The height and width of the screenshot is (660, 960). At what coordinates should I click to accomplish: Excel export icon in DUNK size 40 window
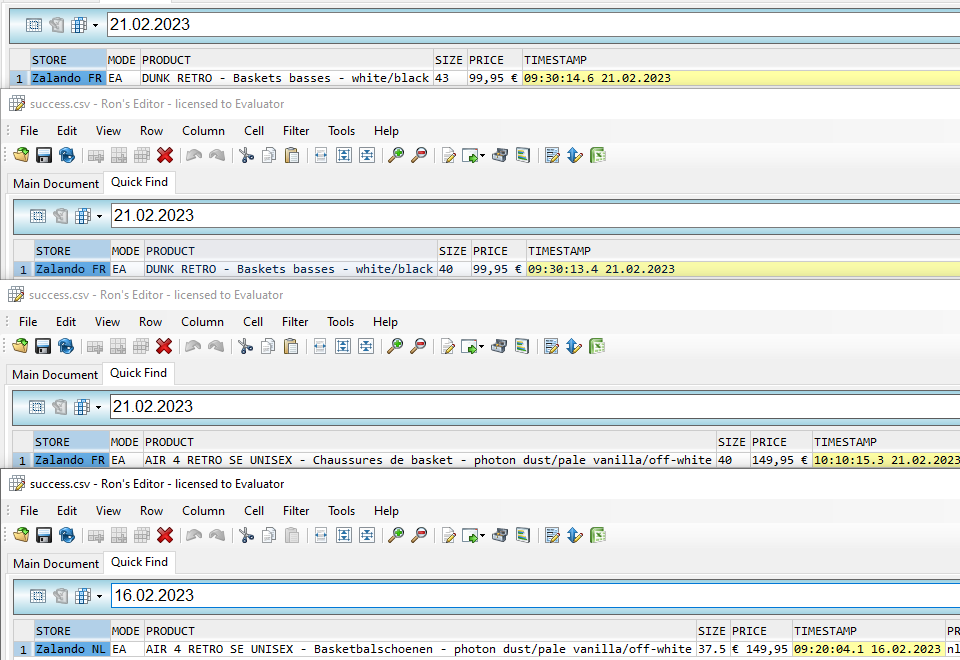(598, 156)
